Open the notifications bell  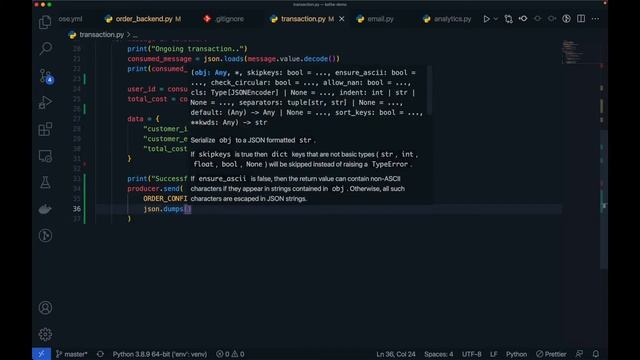tap(596, 354)
